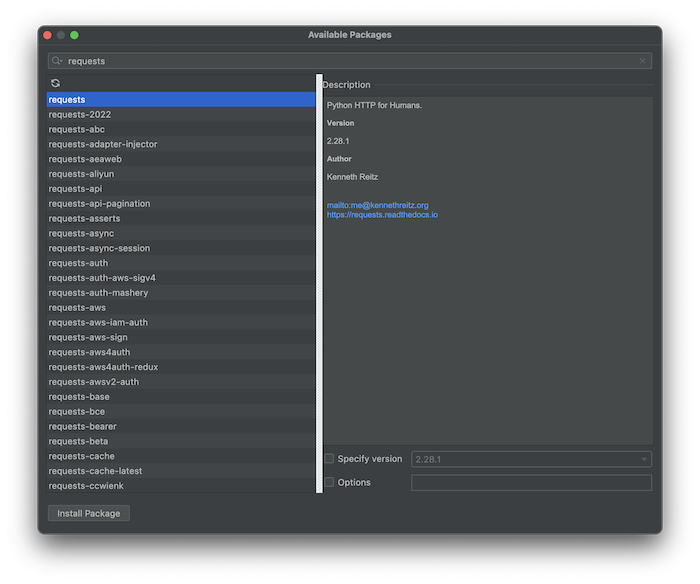
Task: Select requests-adapter-injector package
Action: tap(181, 144)
